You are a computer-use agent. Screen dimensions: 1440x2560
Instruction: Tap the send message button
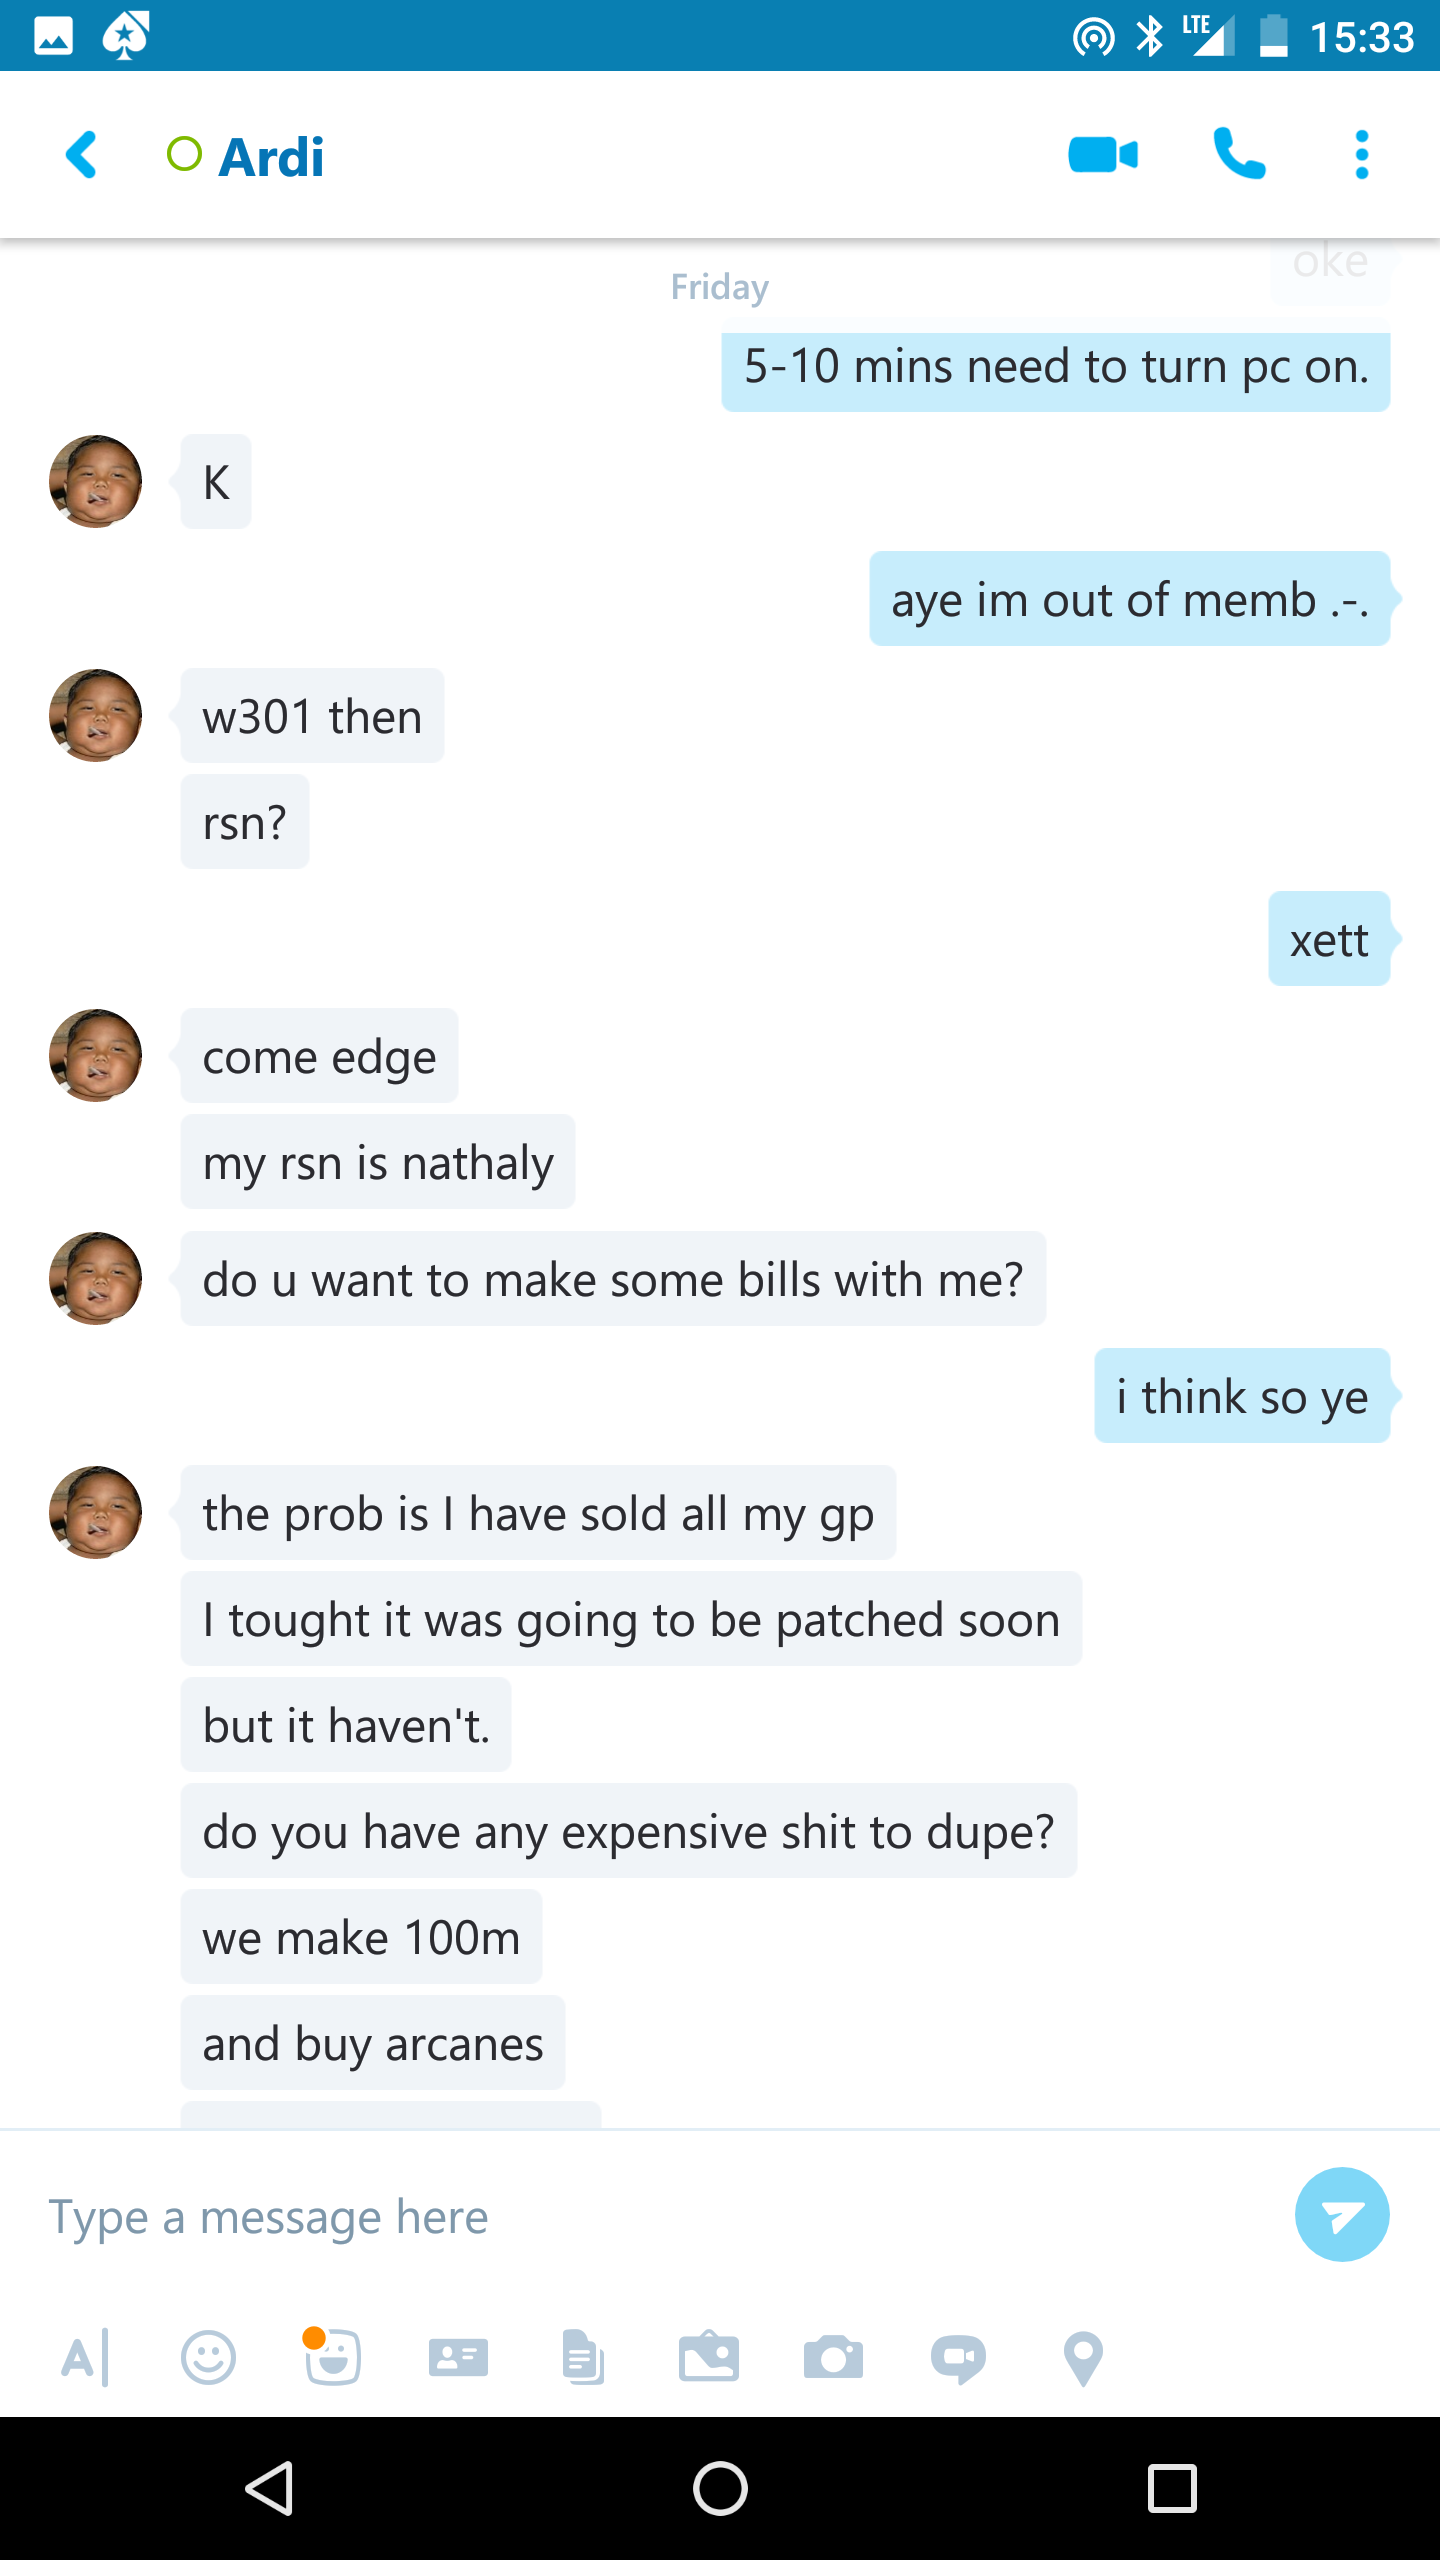1341,2214
